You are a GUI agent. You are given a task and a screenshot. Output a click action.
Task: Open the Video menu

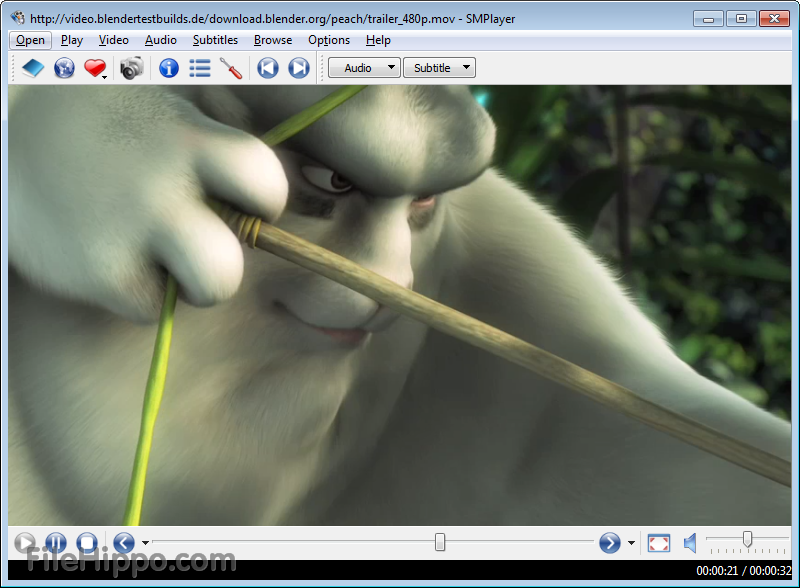click(x=113, y=40)
